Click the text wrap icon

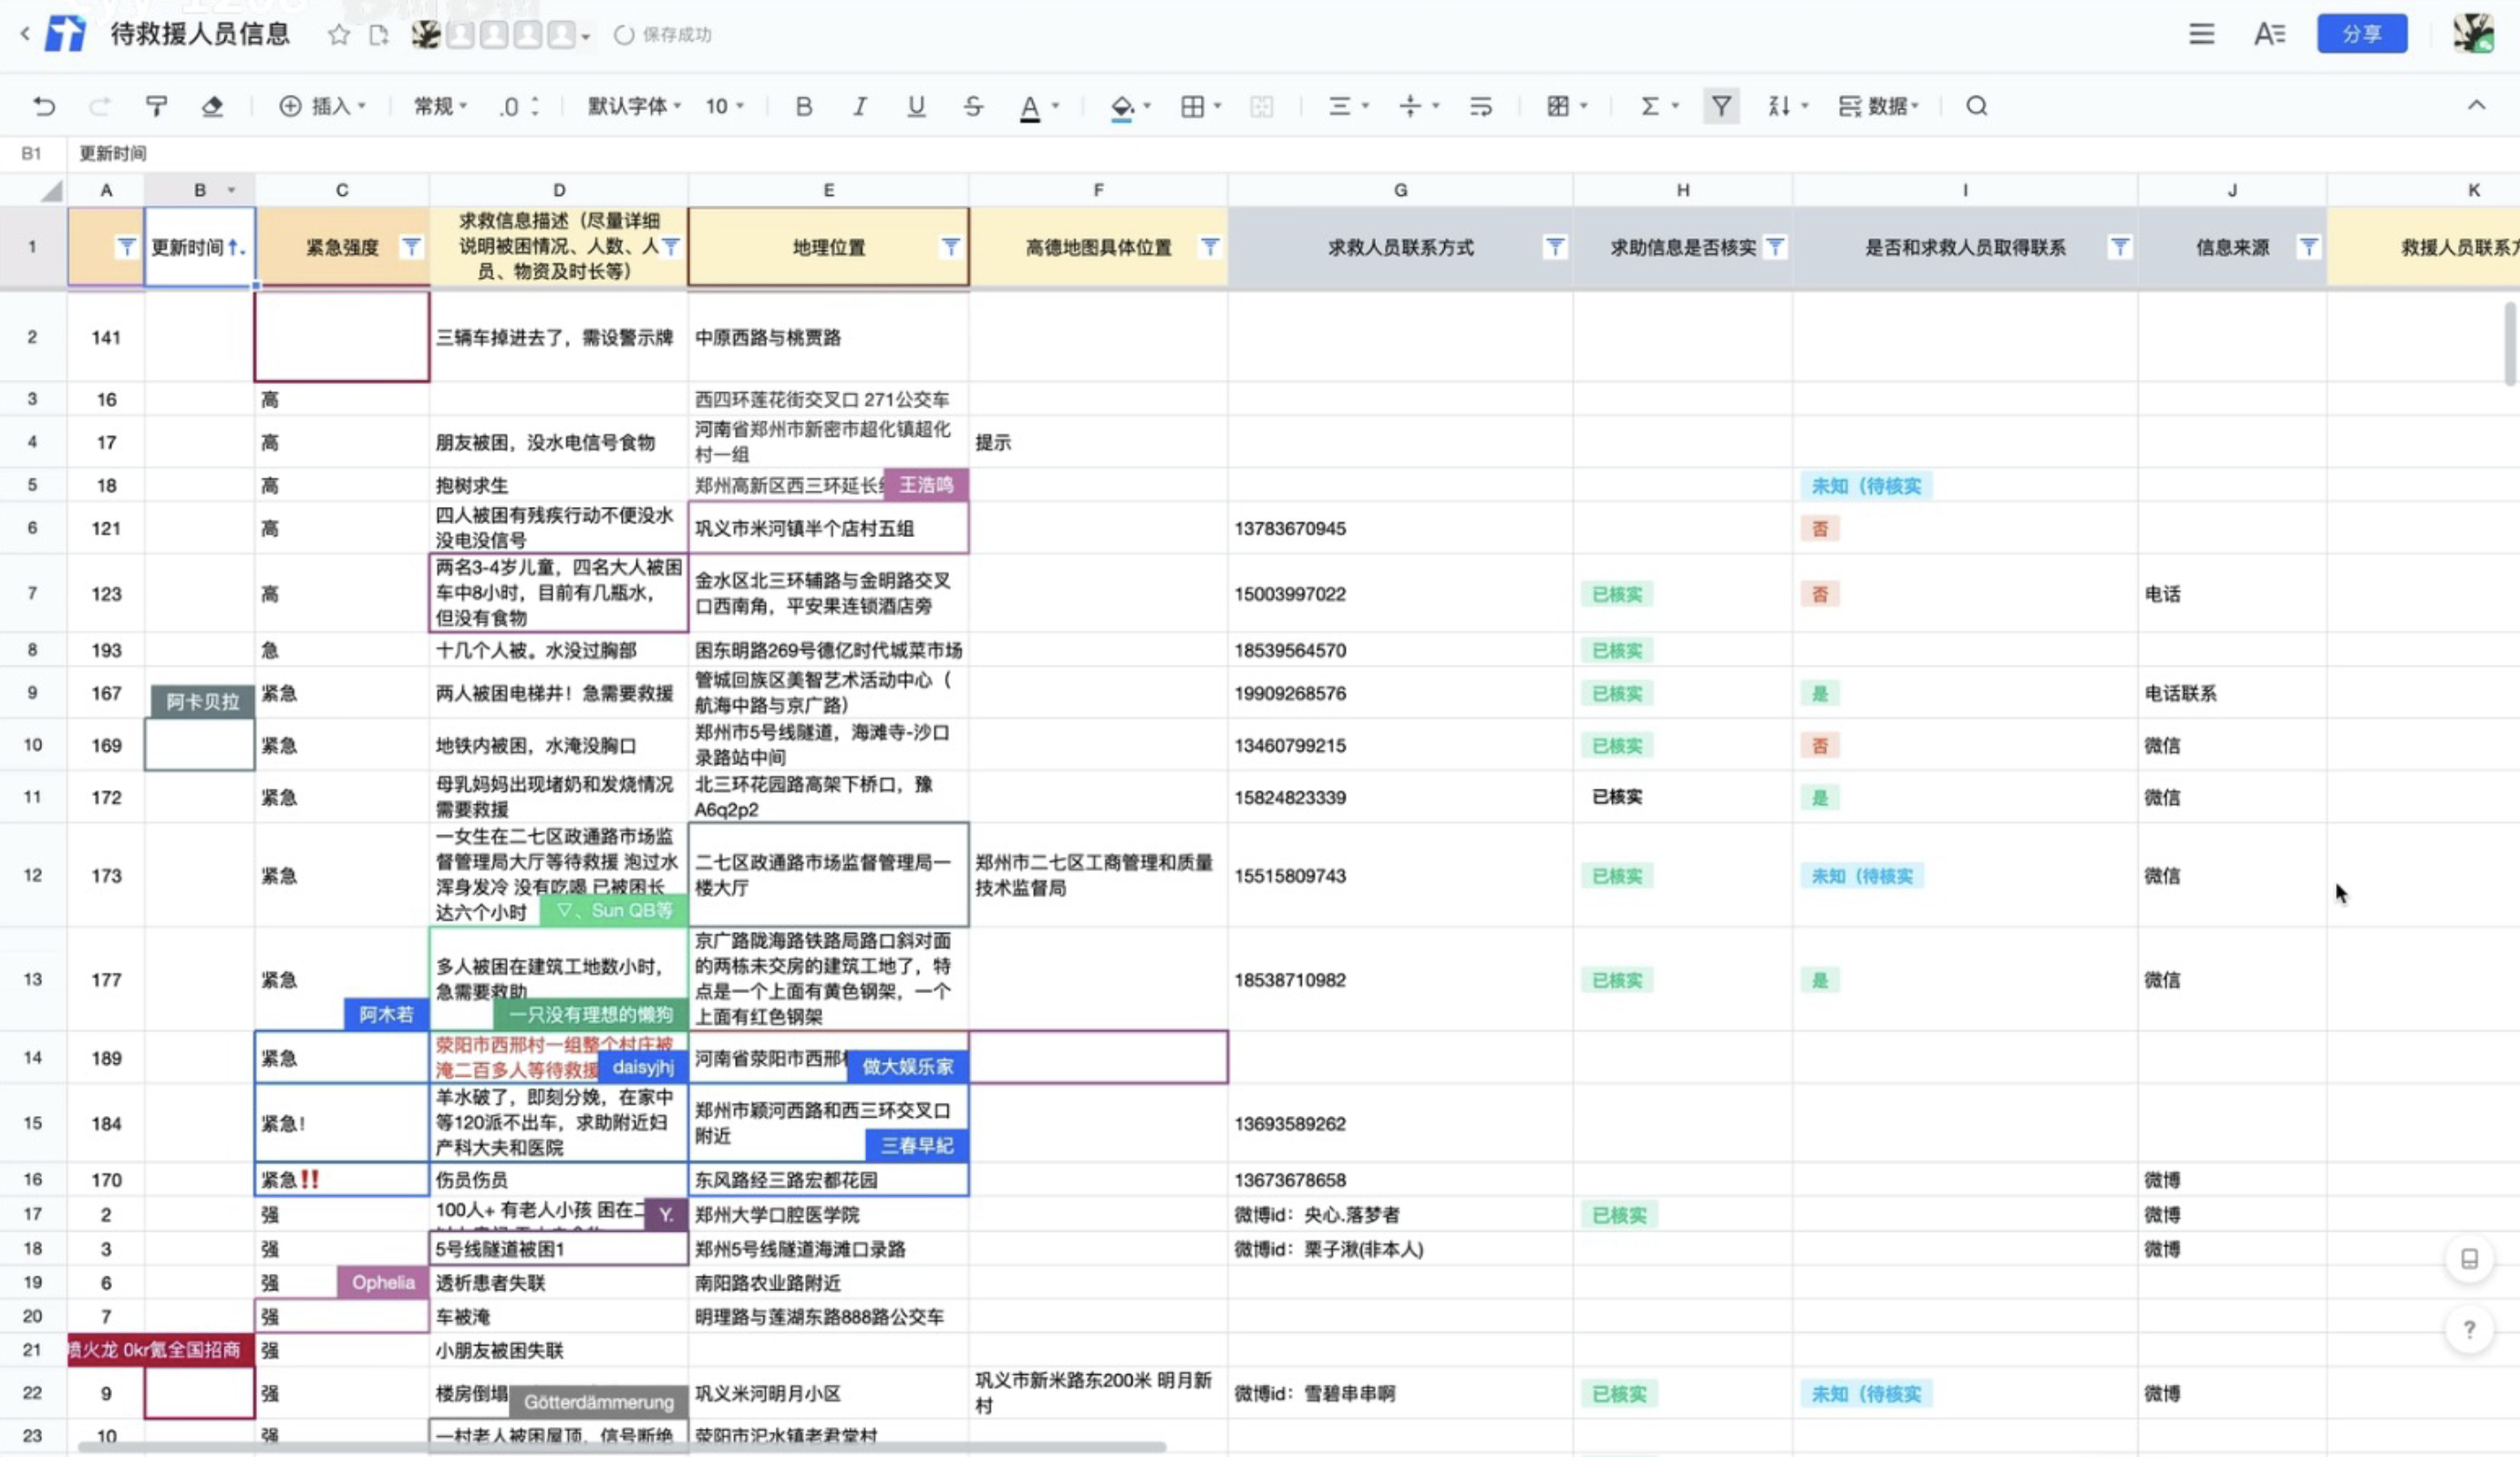coord(1481,106)
